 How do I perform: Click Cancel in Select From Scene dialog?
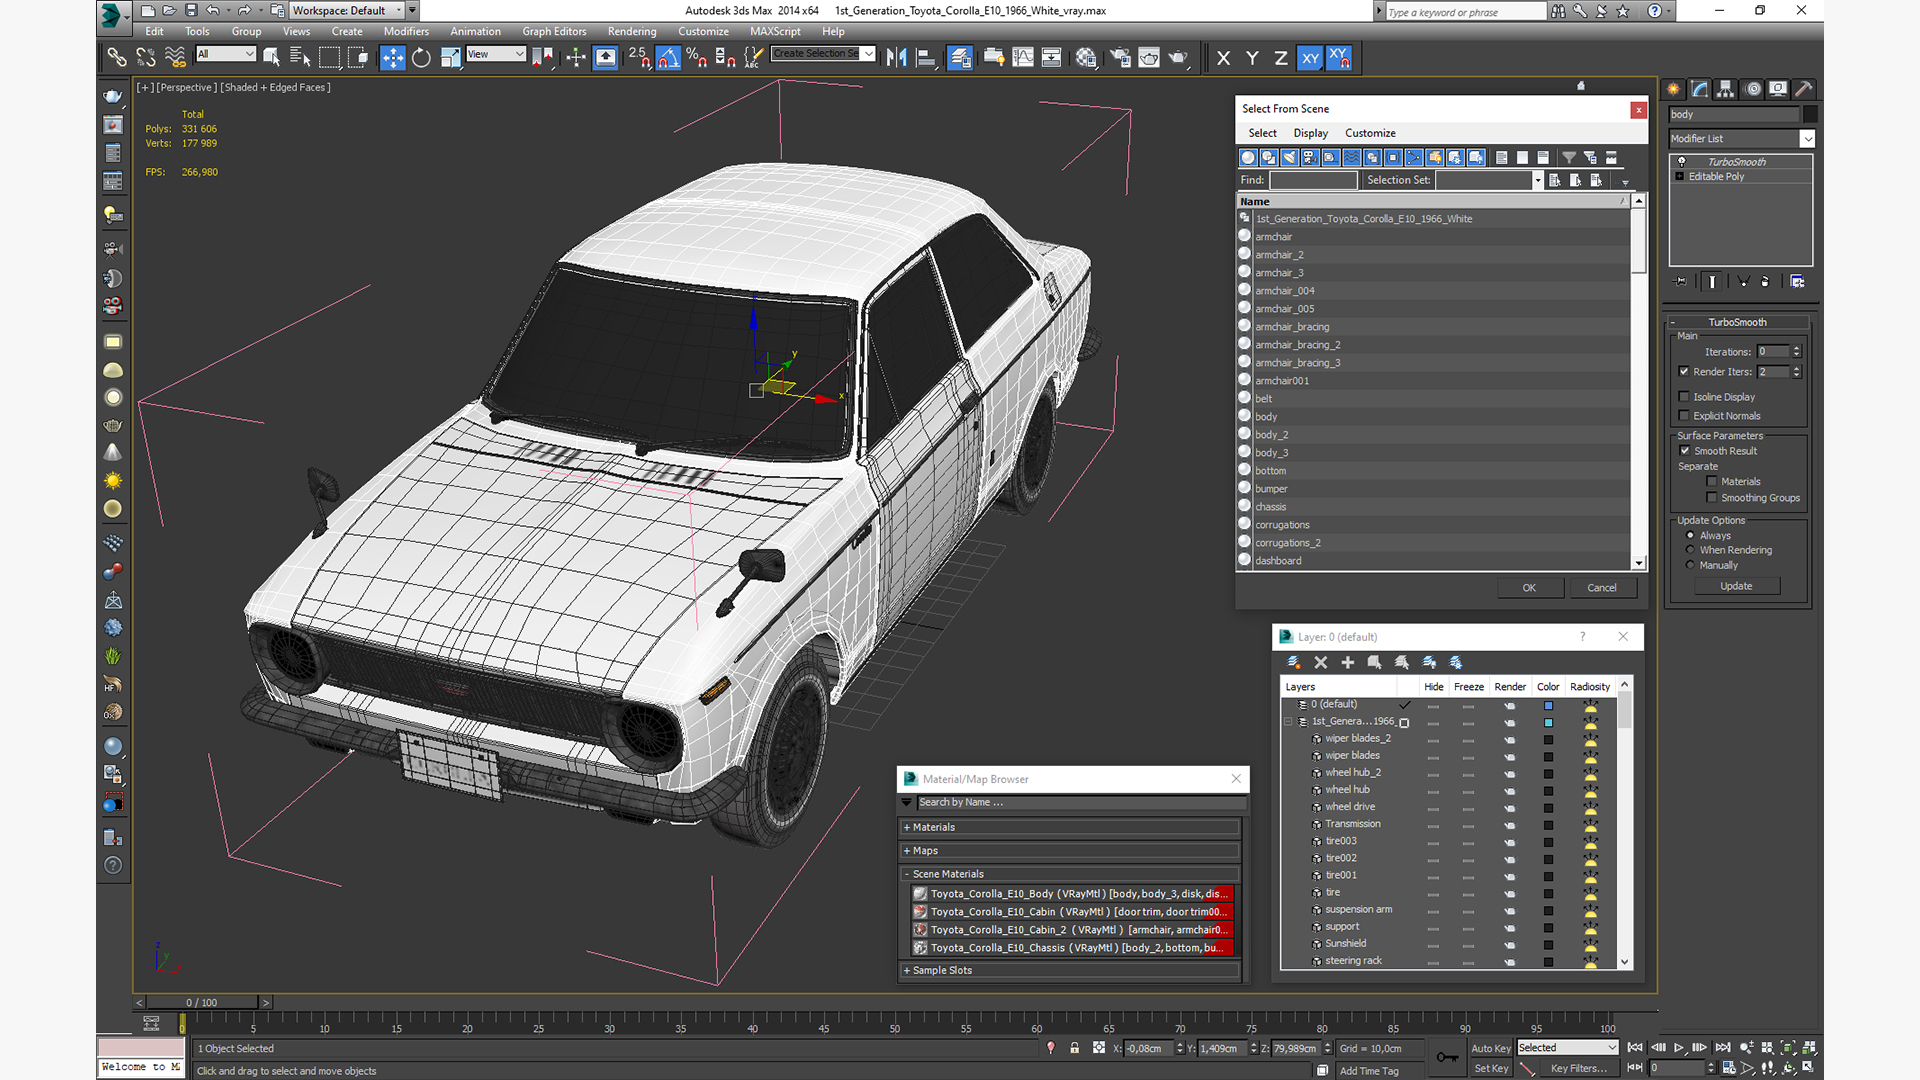point(1601,588)
